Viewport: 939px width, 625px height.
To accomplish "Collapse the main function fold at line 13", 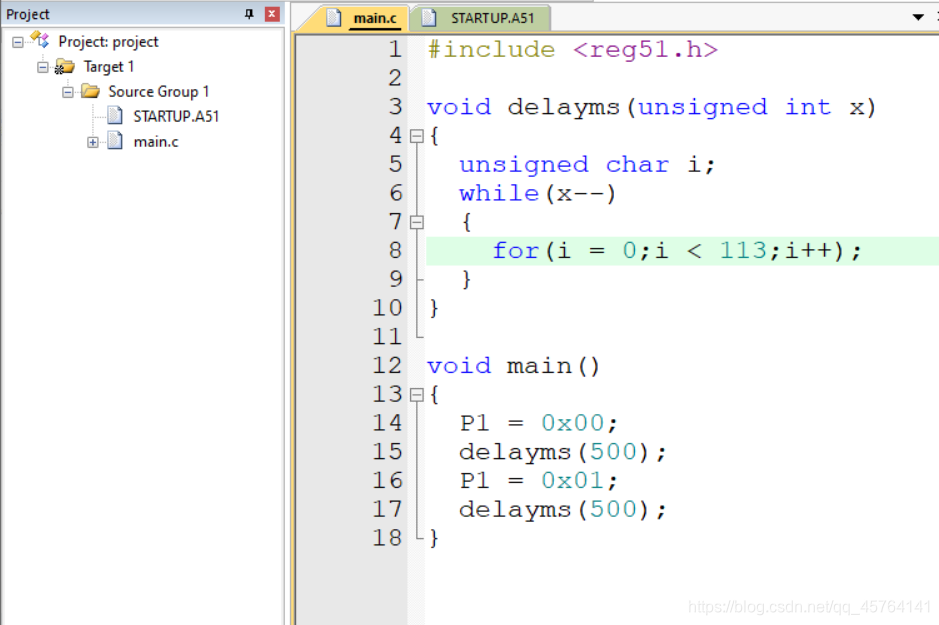I will pos(417,395).
